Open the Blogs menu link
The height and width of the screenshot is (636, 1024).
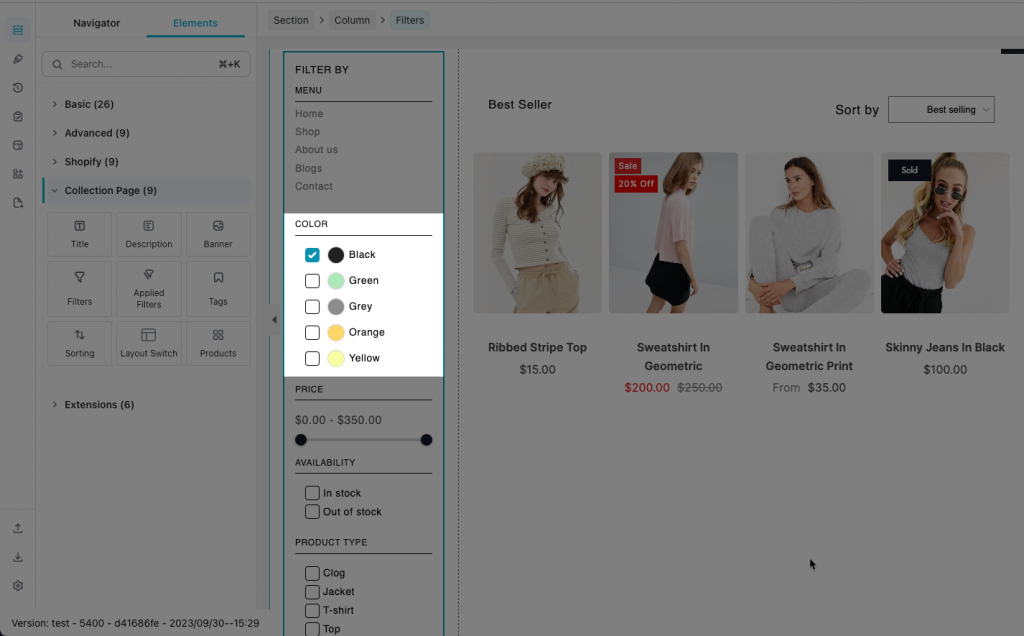pyautogui.click(x=308, y=168)
